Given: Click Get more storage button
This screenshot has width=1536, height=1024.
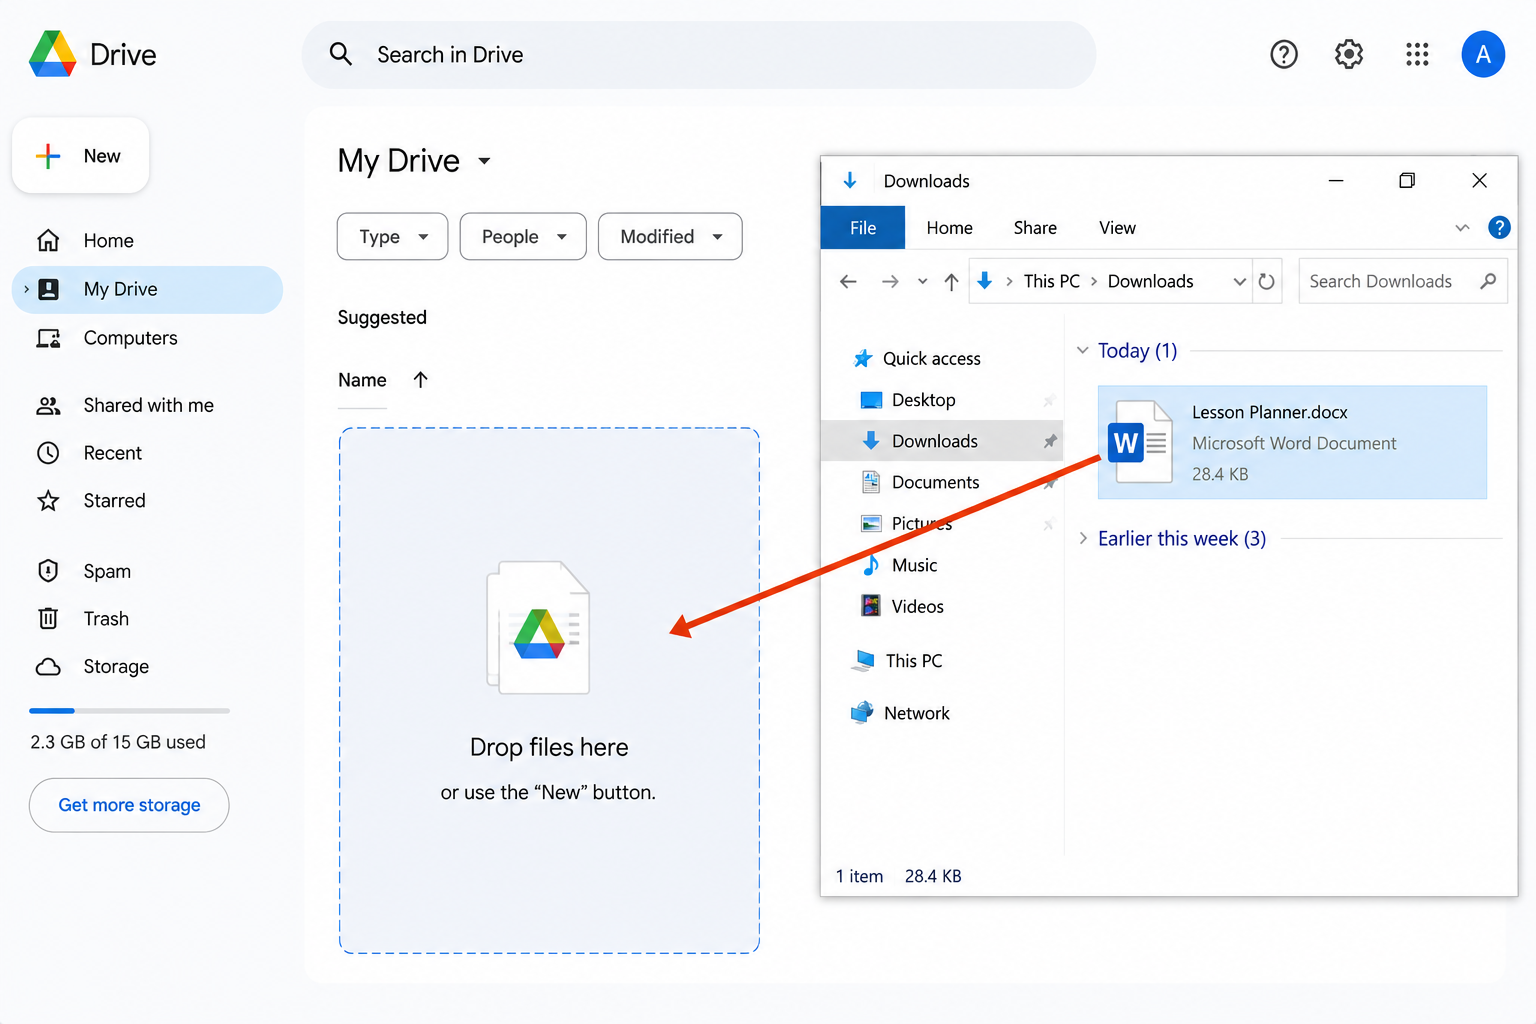Looking at the screenshot, I should [129, 805].
